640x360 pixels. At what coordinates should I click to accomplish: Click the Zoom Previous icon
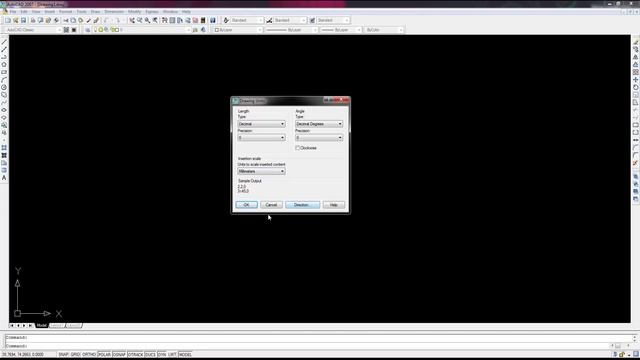[155, 20]
